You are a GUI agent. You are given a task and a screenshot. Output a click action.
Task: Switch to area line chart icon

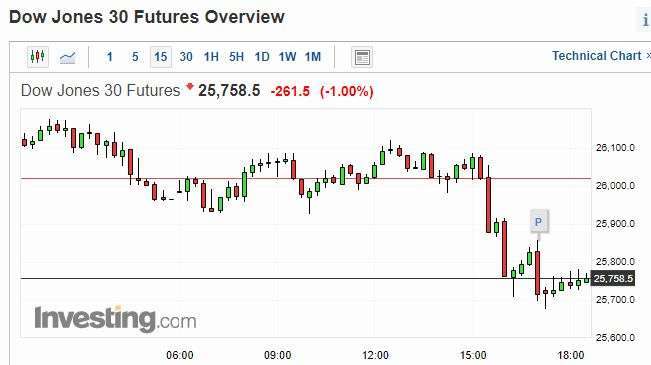(68, 57)
